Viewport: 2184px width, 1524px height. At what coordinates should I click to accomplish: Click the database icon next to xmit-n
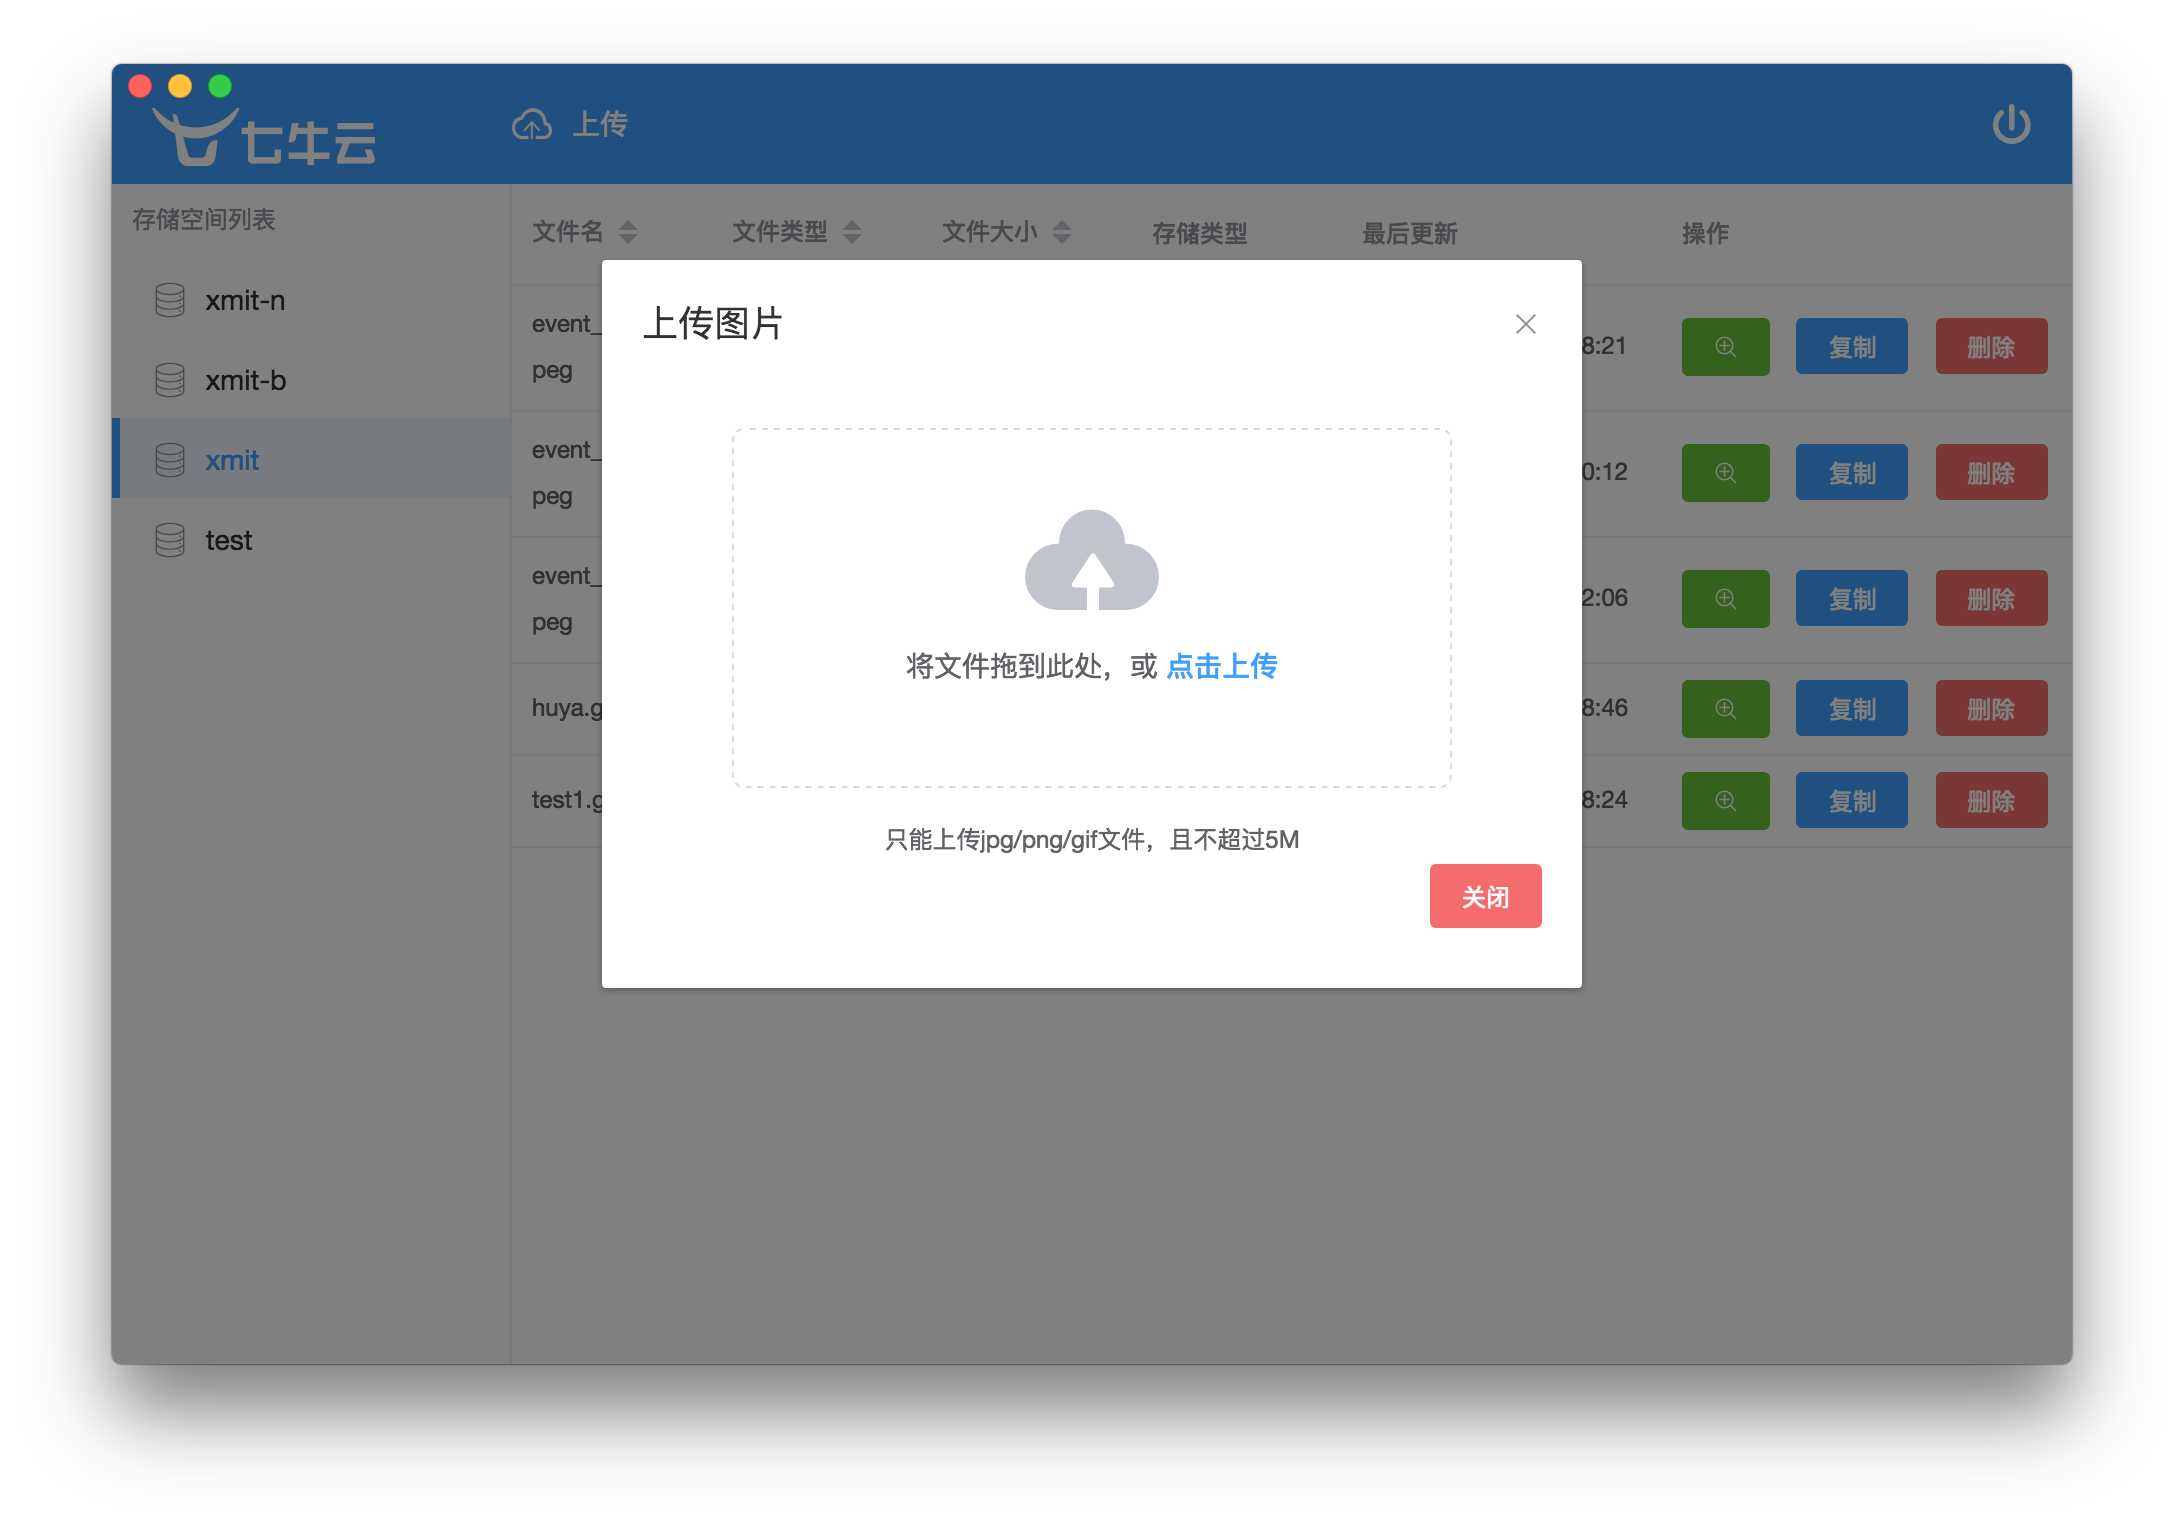click(170, 300)
